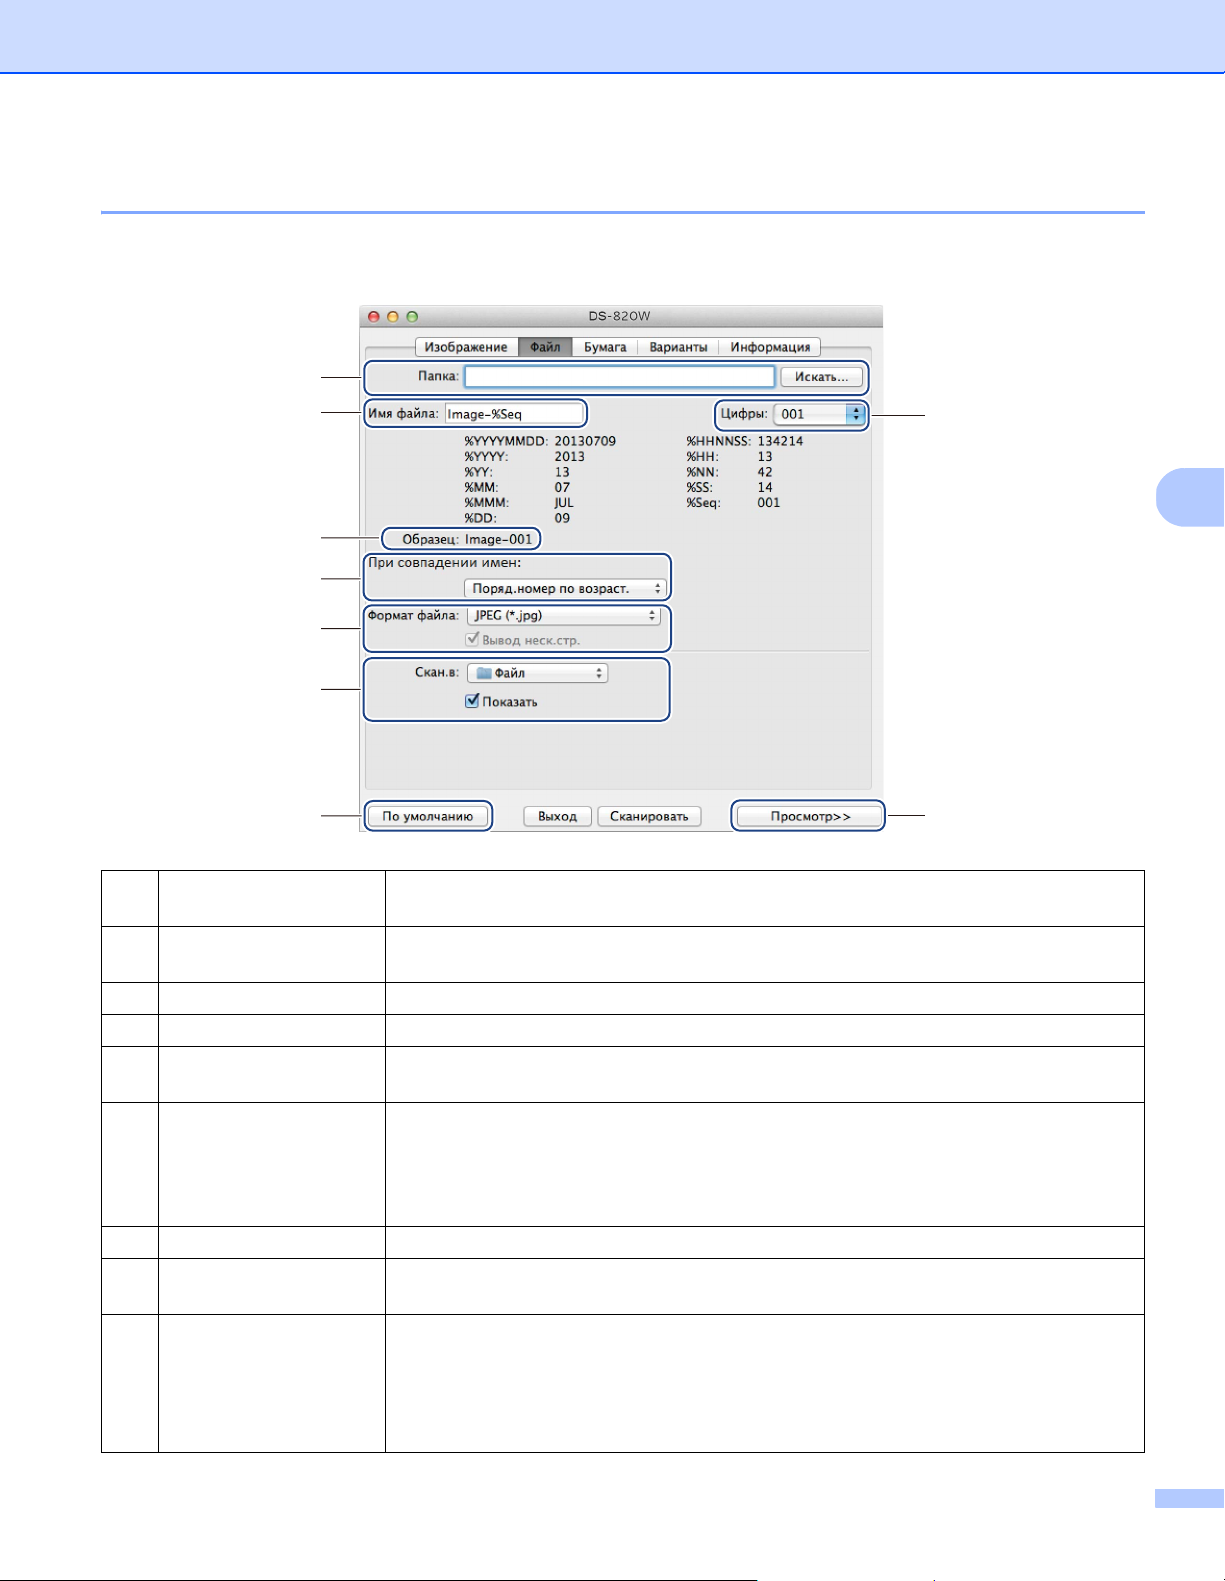The image size is (1225, 1581).
Task: Minimize the DS-820W window with yellow button
Action: [393, 316]
